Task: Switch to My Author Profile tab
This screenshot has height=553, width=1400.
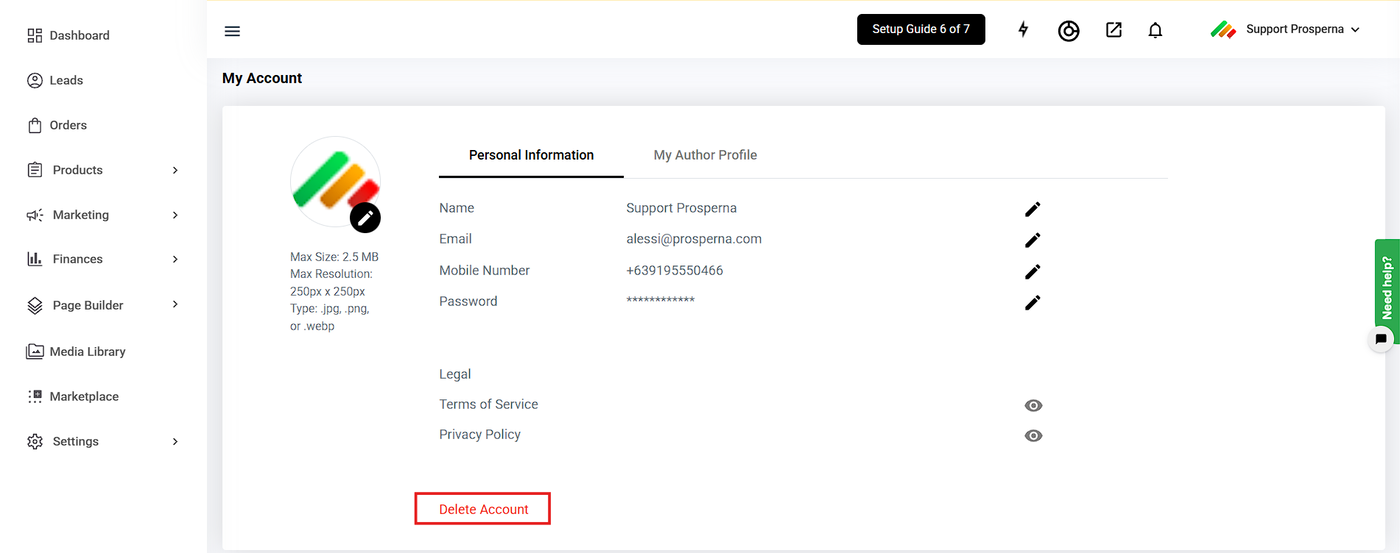Action: click(x=705, y=155)
